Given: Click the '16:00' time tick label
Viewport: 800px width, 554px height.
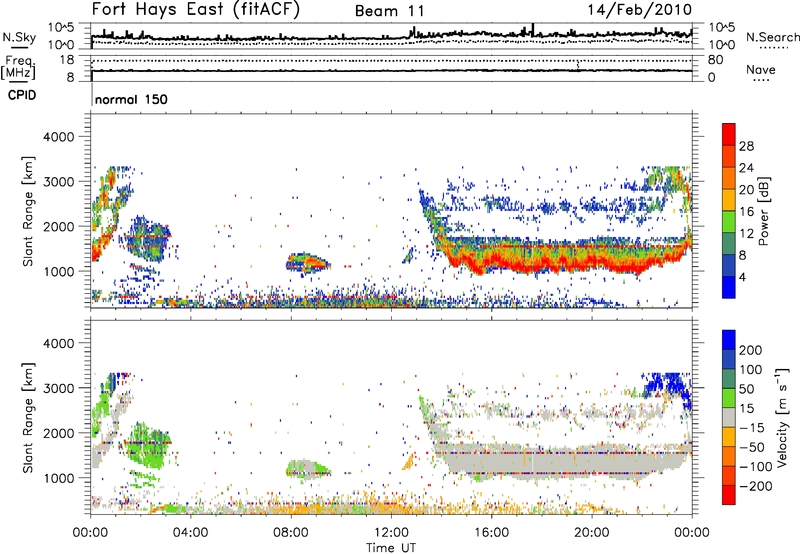Looking at the screenshot, I should (x=491, y=533).
